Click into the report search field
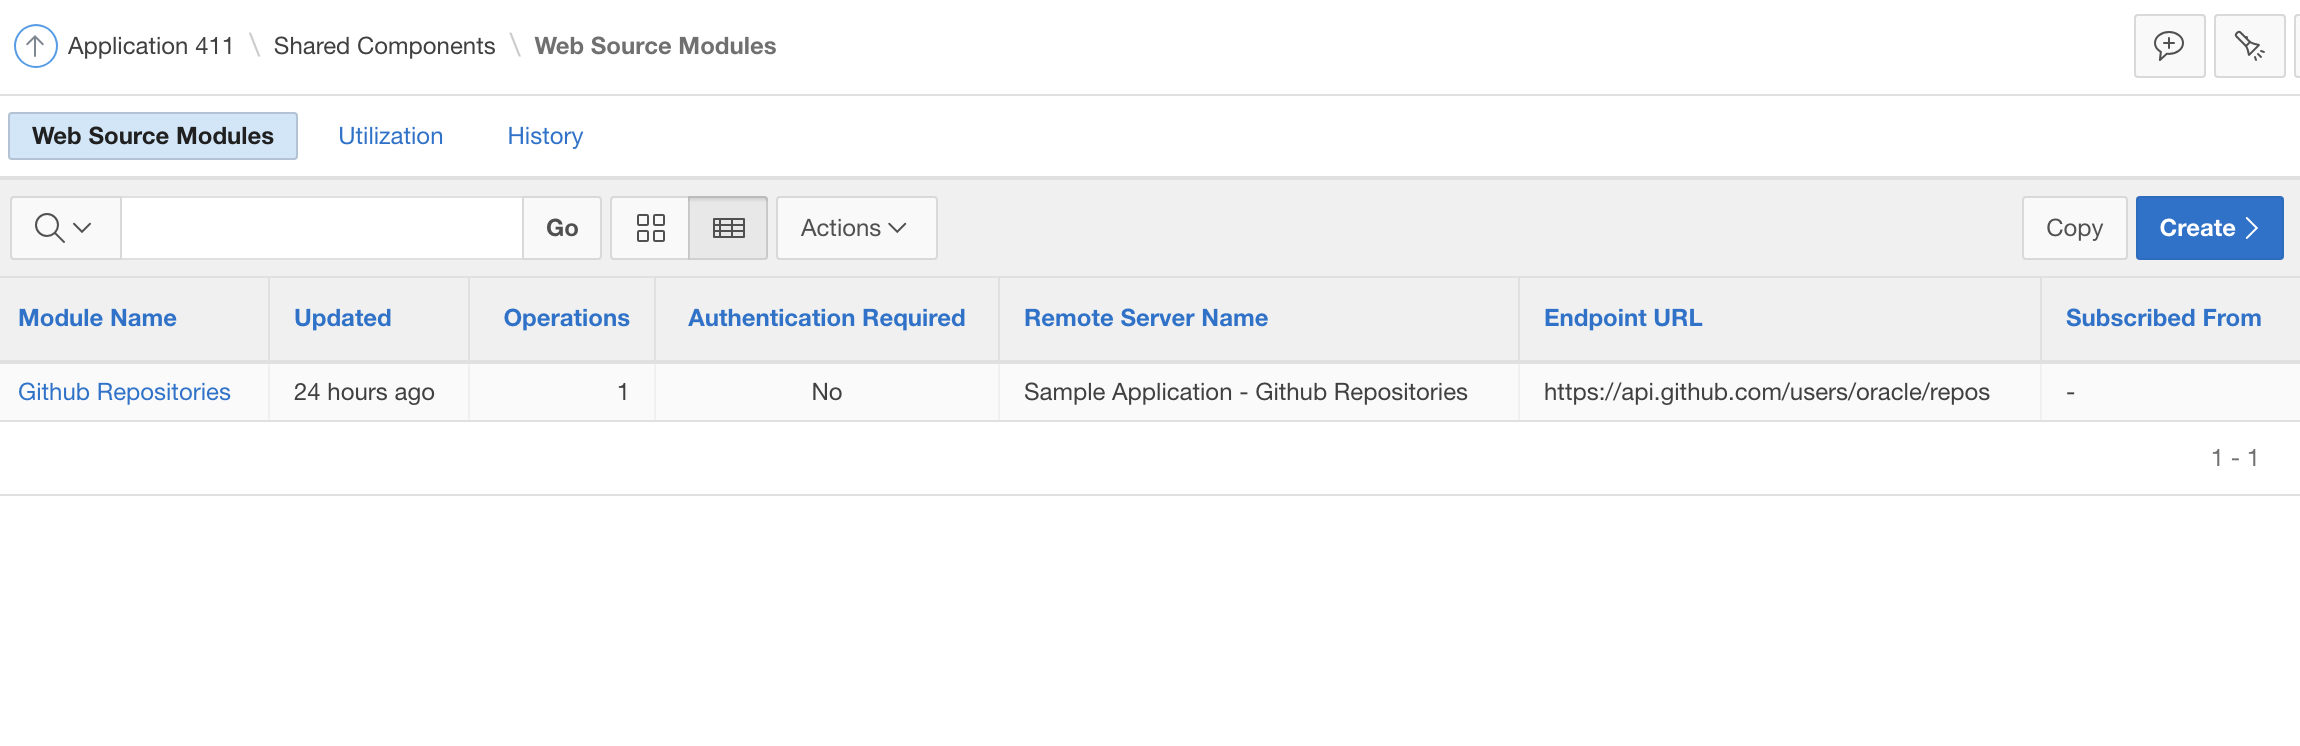The image size is (2300, 746). pos(321,228)
